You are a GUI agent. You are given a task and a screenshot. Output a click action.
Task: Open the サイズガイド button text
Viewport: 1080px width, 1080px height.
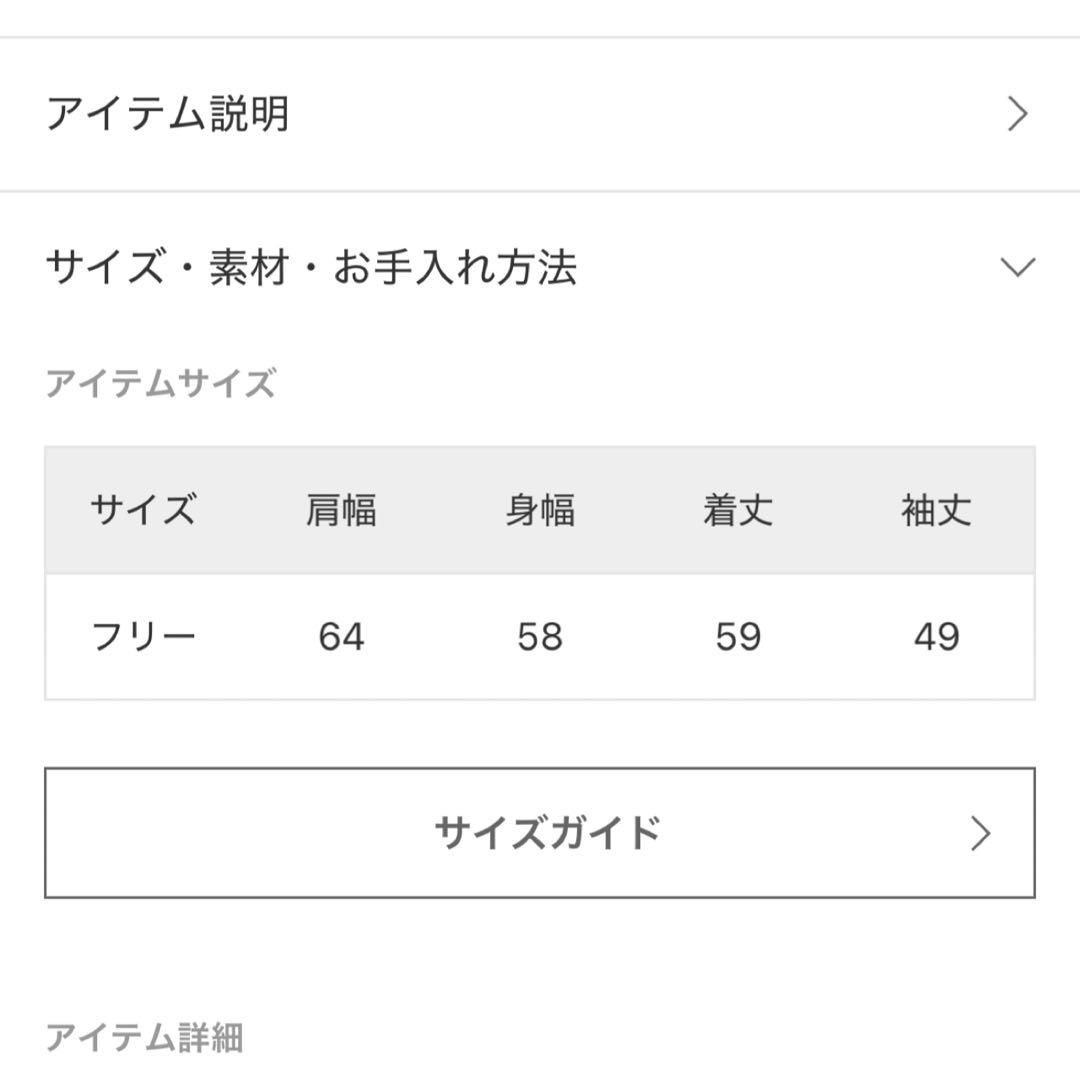coord(547,833)
